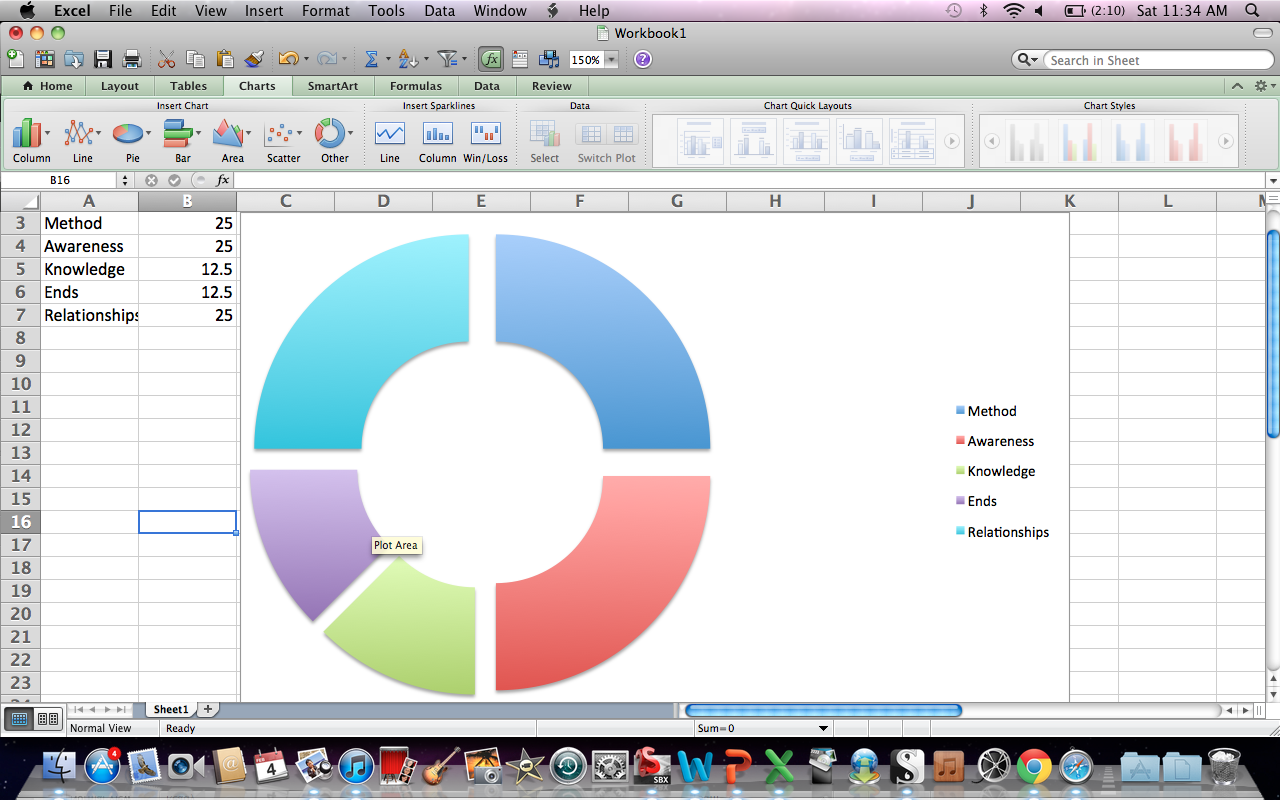Insert a Column chart
The image size is (1280, 800).
(31, 141)
